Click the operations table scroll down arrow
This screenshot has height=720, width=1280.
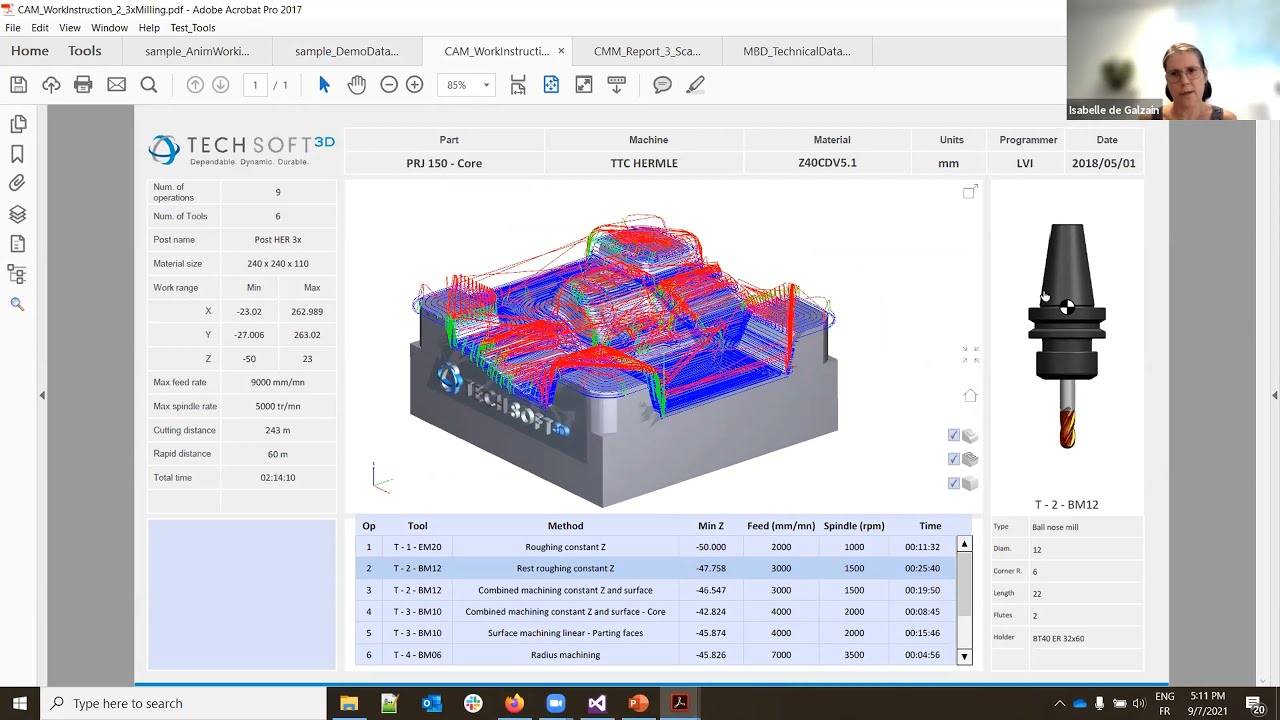(964, 657)
